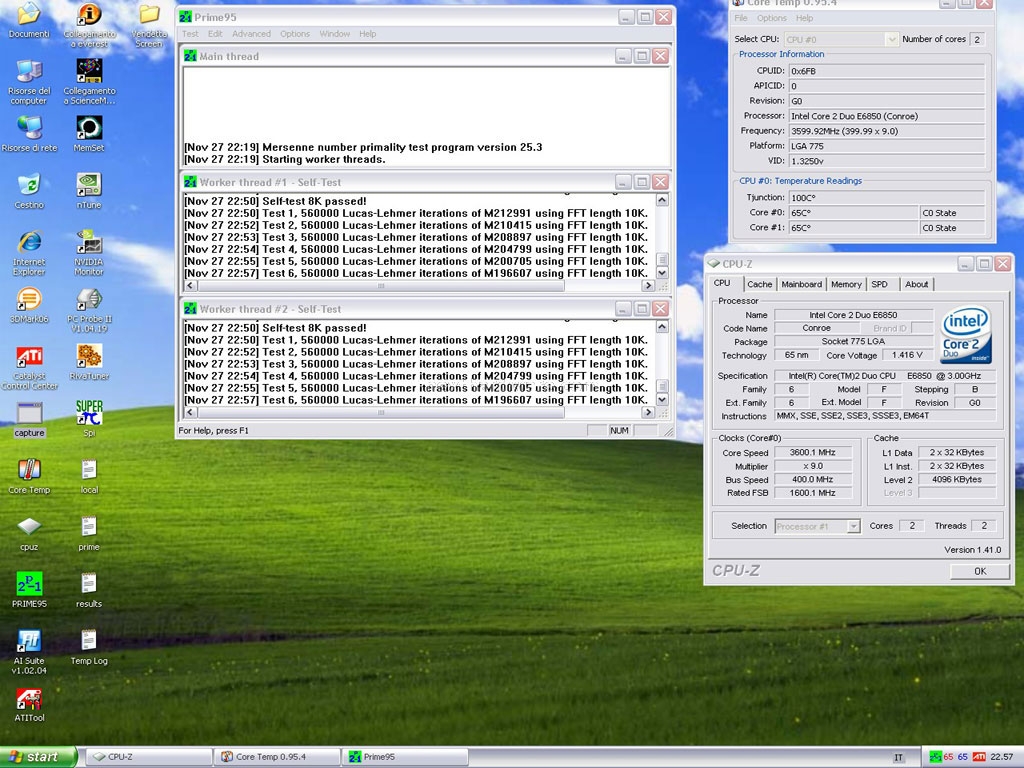Click the AI Suite v1.02.04 desktop icon
Screen dimensions: 1024x768
coord(29,652)
